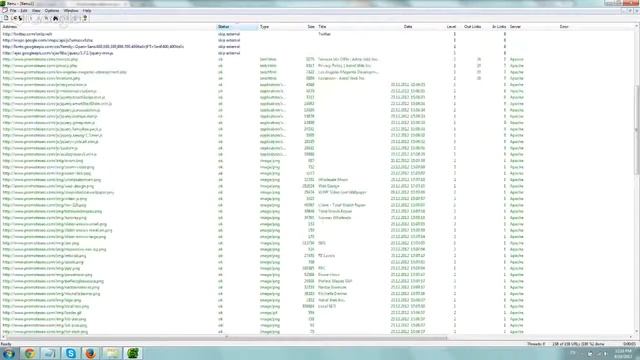Screen dimensions: 640x360
Task: Click the 'SEO' title cell
Action: click(322, 243)
